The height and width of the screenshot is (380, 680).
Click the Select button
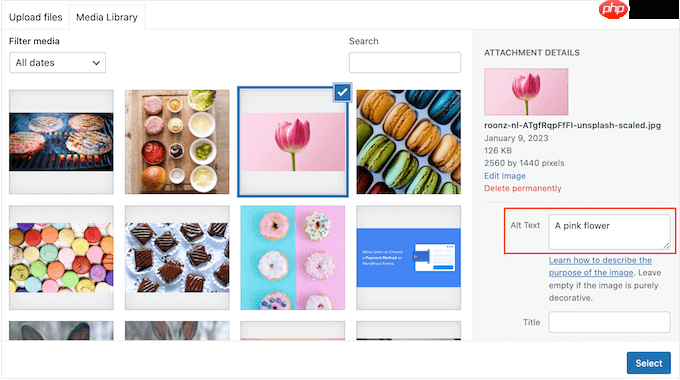pyautogui.click(x=648, y=363)
